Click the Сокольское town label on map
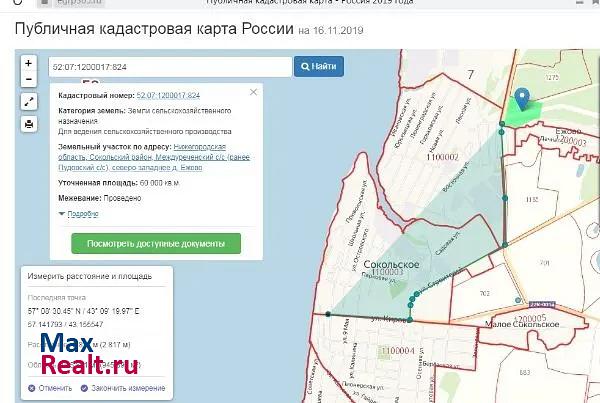The width and height of the screenshot is (600, 403). [x=357, y=261]
